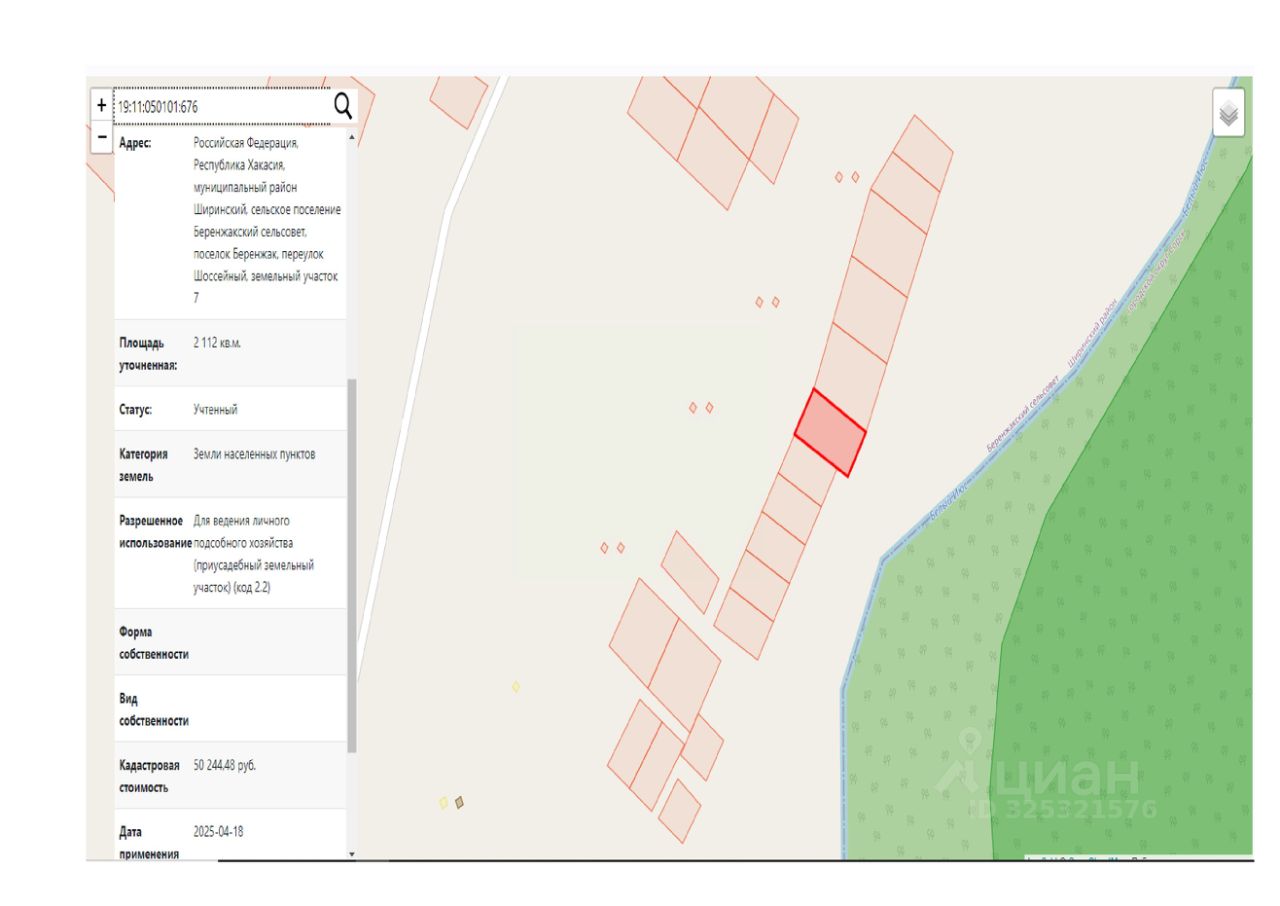Select the Категория земель row
This screenshot has height=906, width=1280.
pos(230,465)
